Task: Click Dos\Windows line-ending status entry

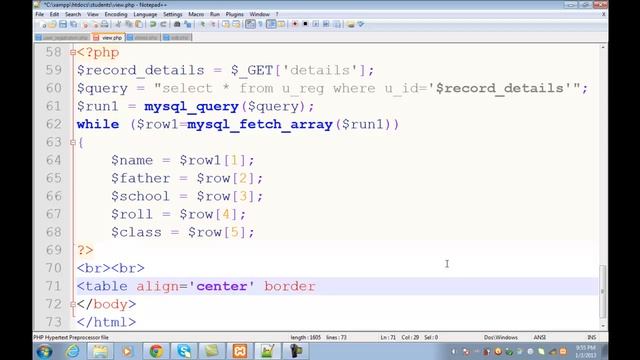Action: coord(501,338)
